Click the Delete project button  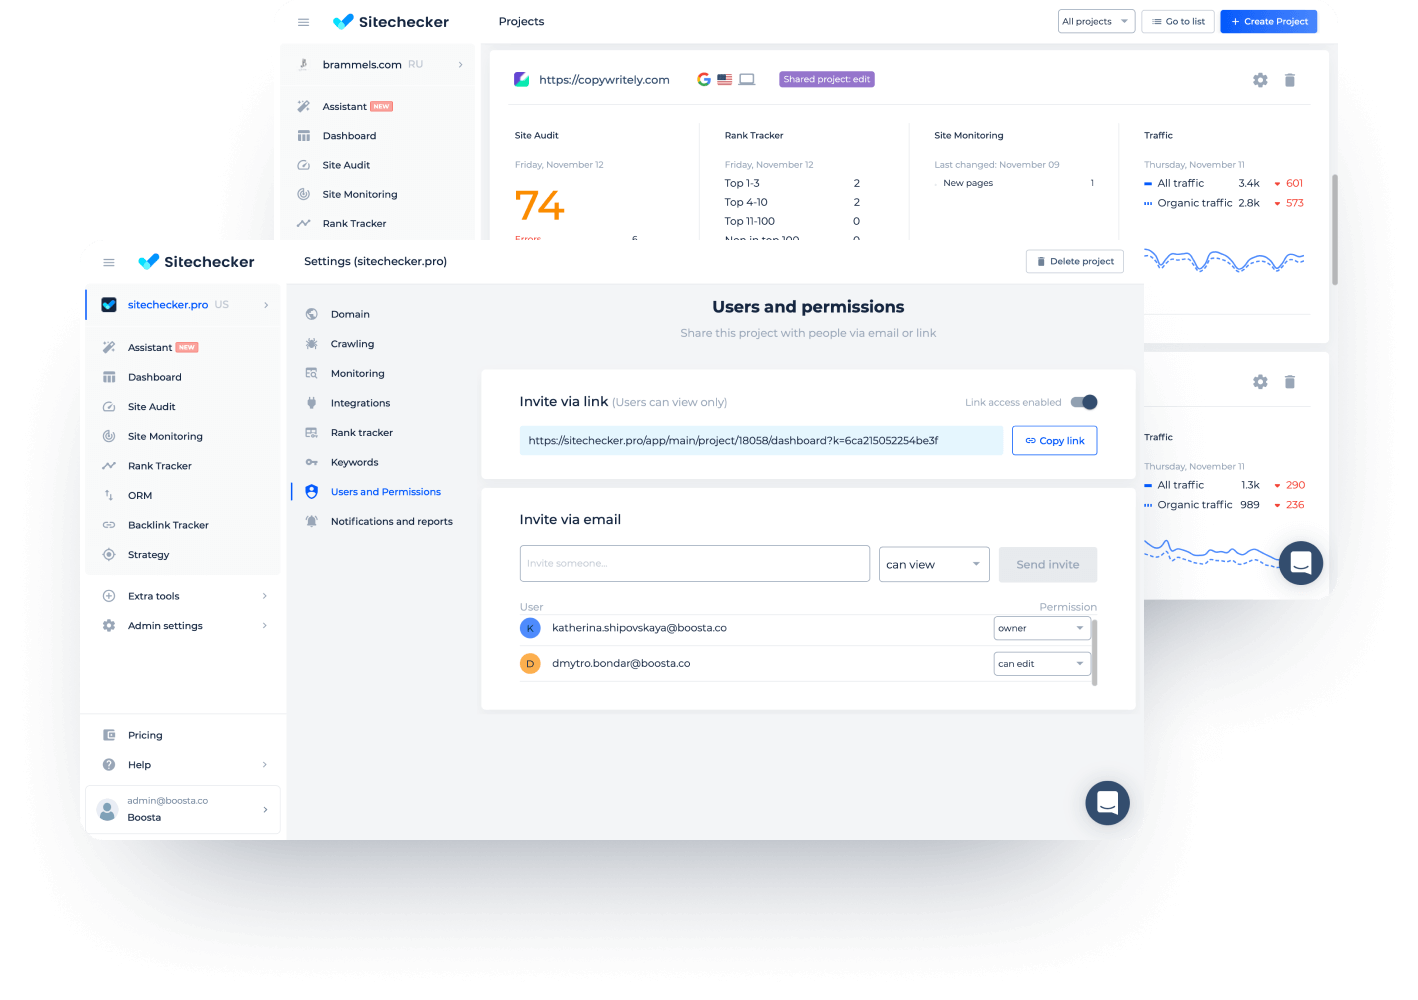1075,262
